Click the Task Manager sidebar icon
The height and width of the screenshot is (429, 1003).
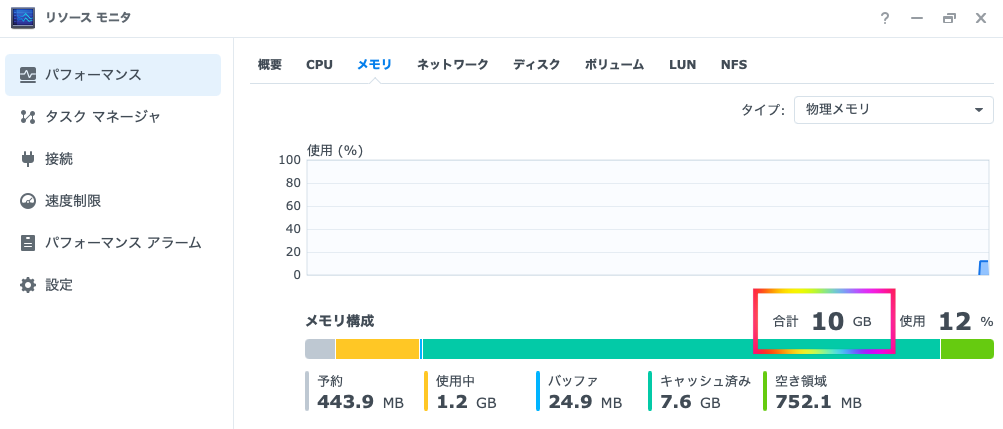28,117
